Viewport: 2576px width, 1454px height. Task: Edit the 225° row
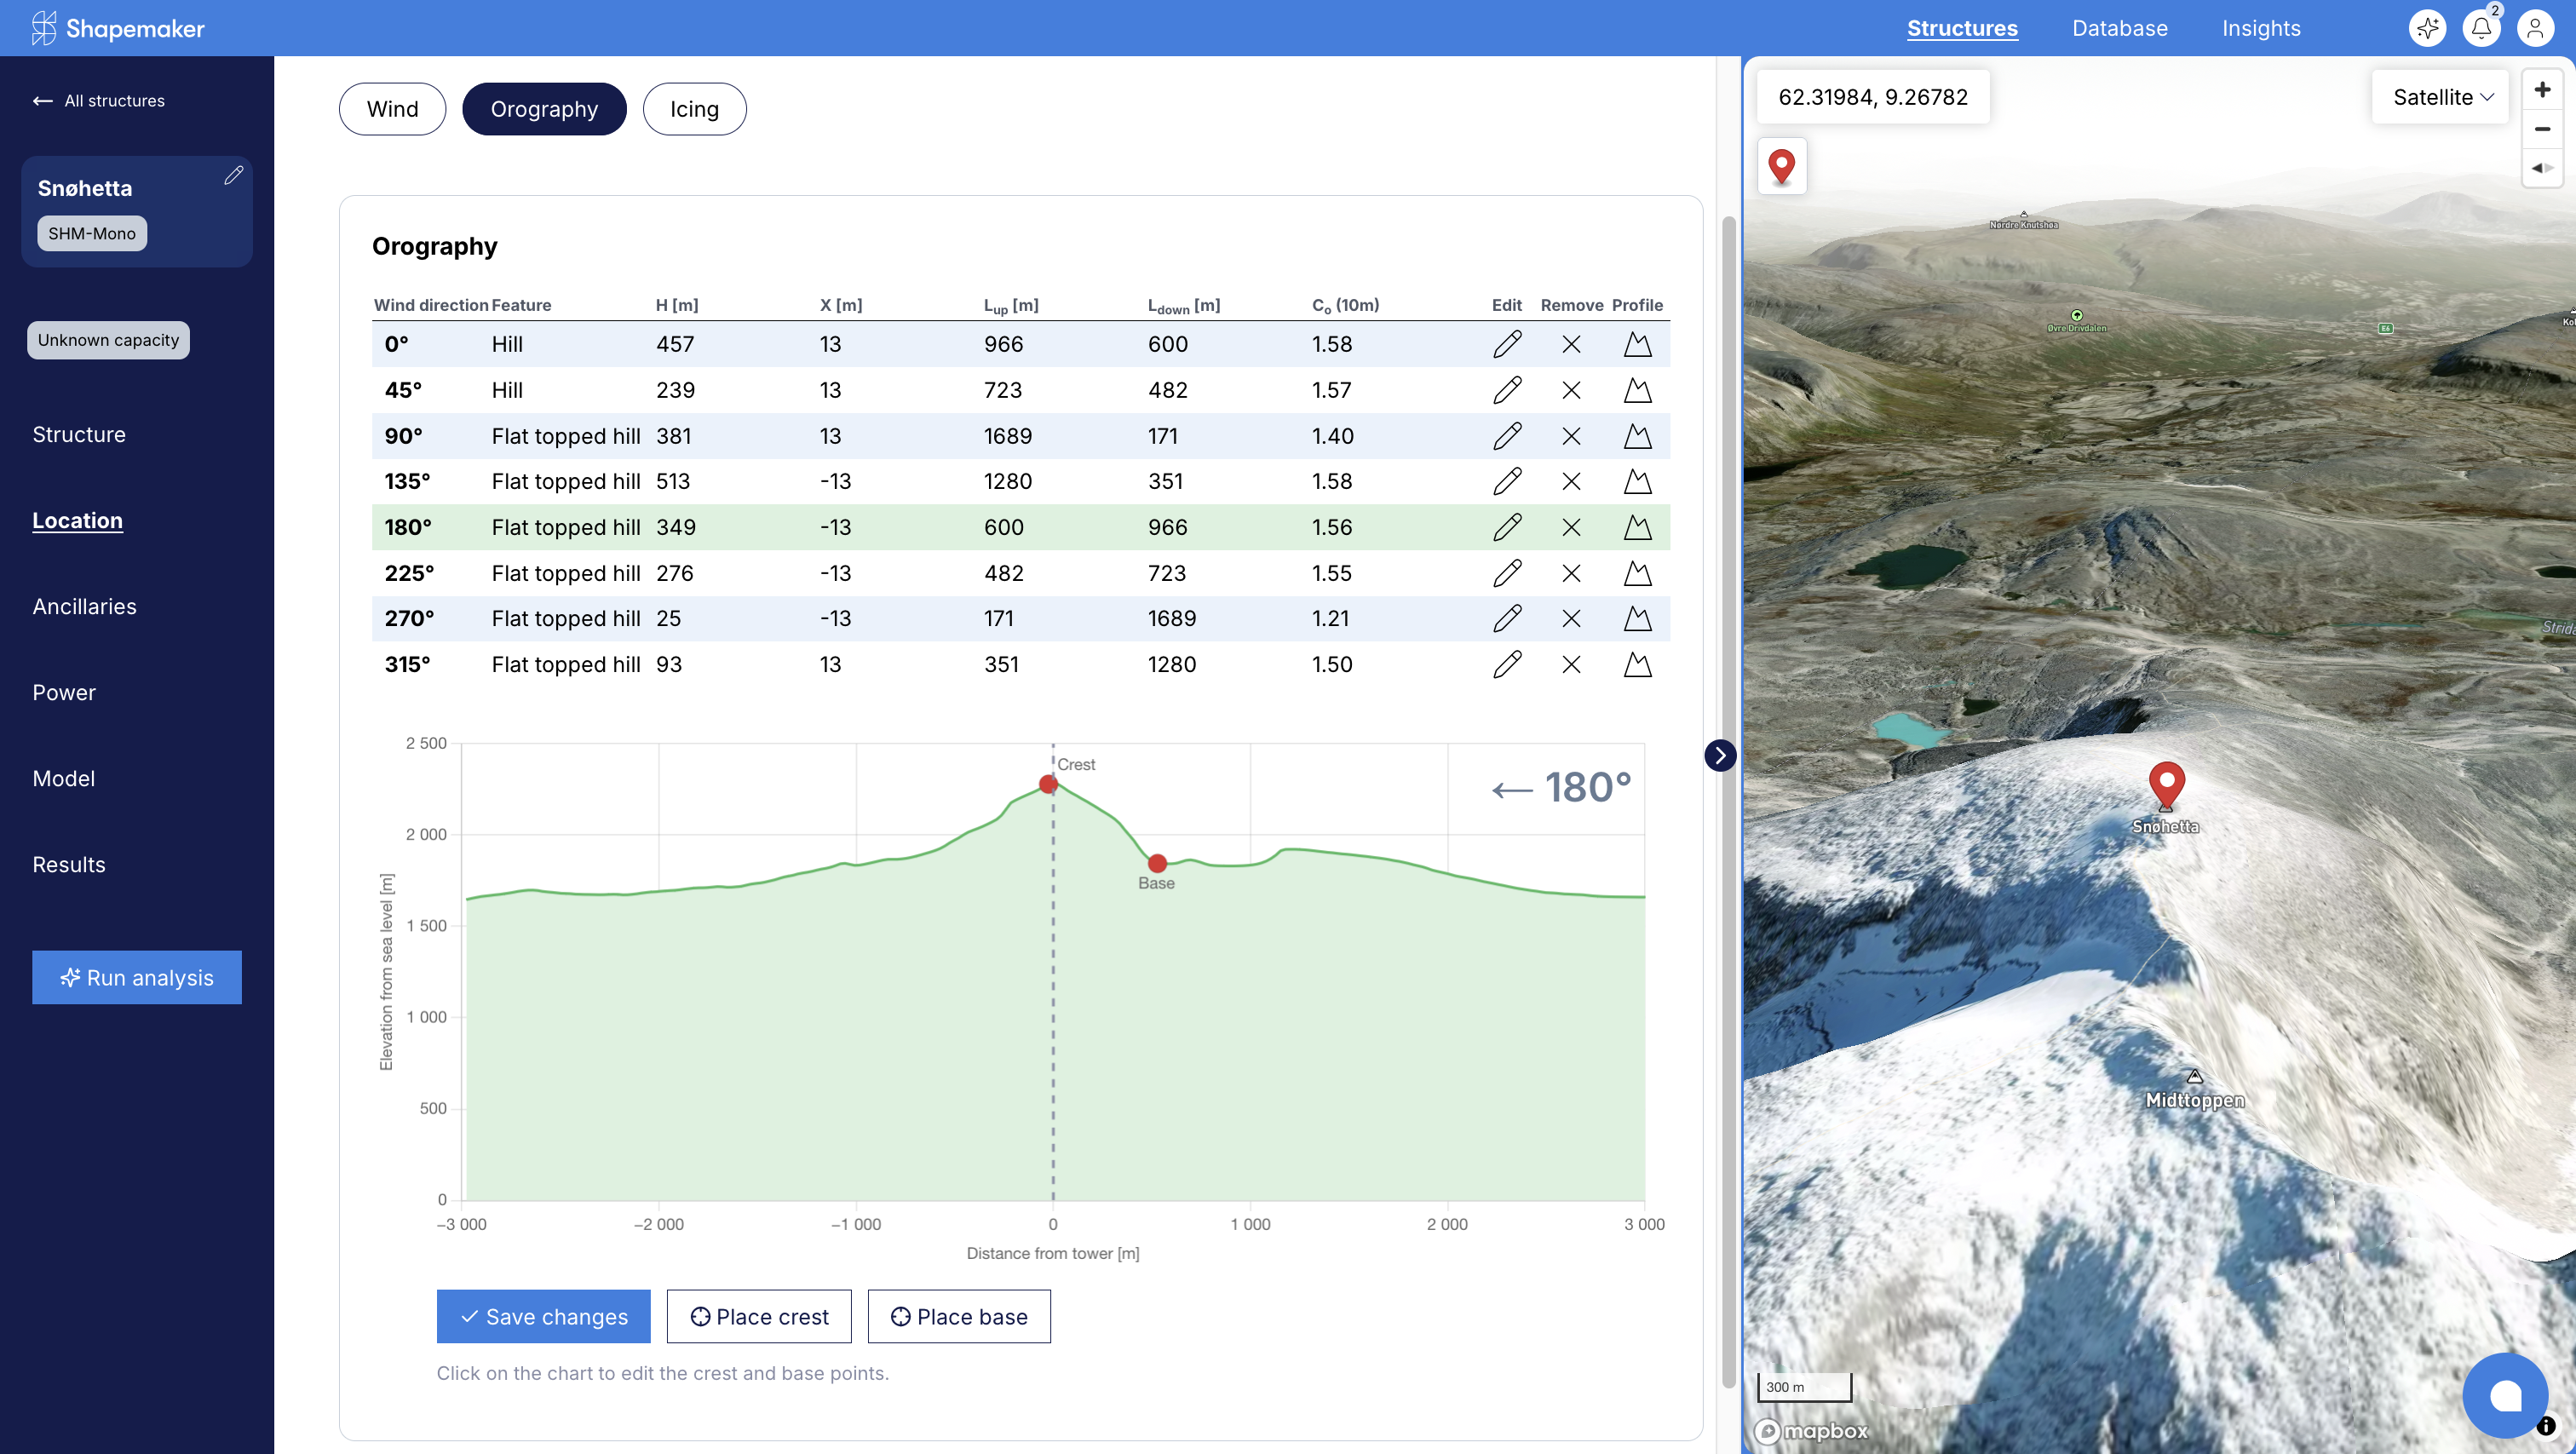[1507, 573]
